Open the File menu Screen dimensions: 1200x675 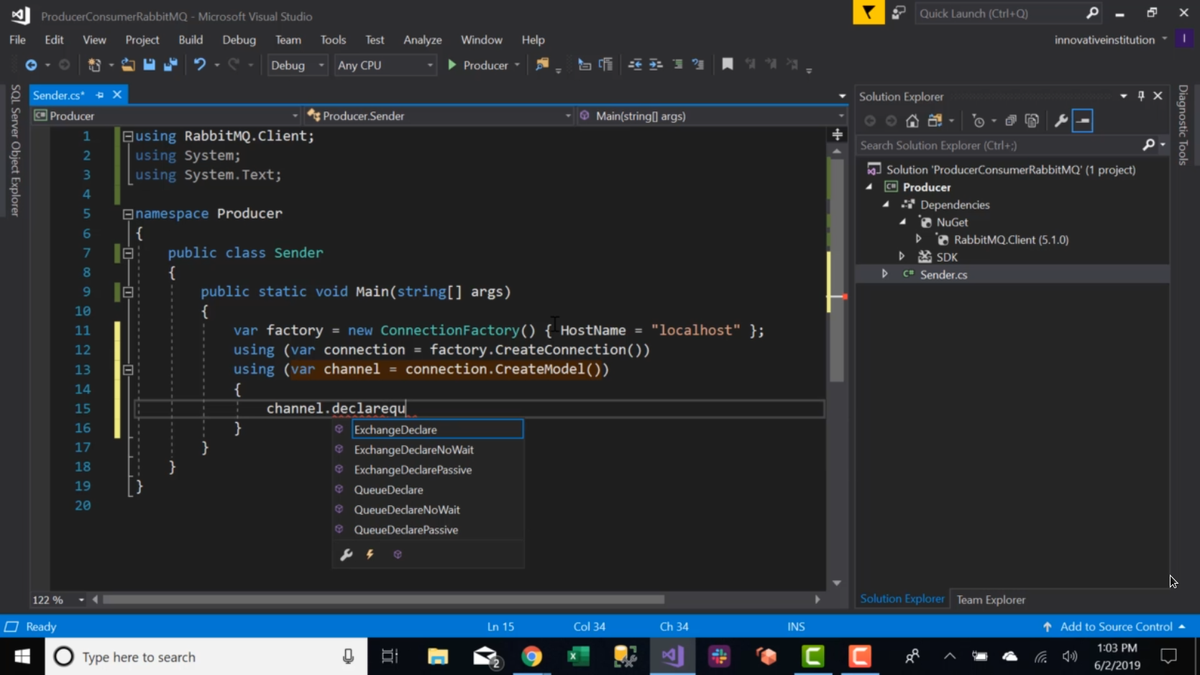tap(18, 40)
